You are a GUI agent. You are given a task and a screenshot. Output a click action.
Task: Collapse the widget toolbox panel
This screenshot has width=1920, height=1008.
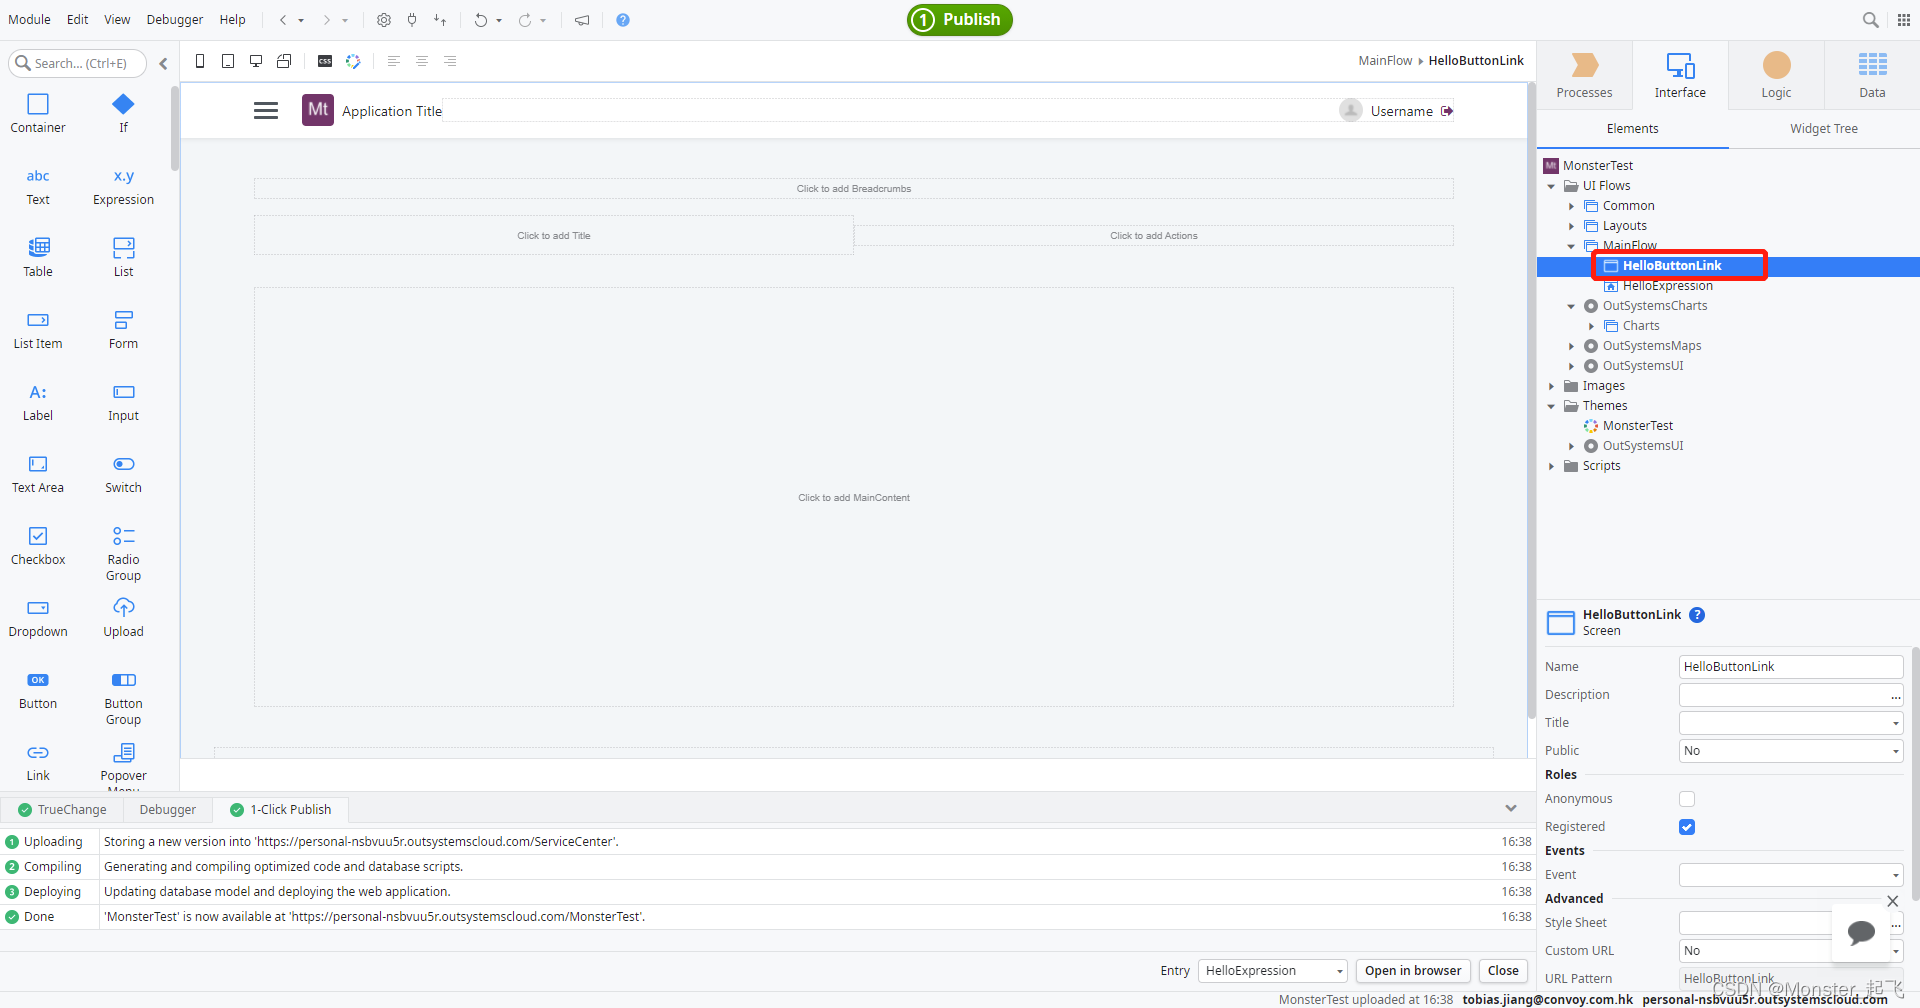pyautogui.click(x=163, y=63)
